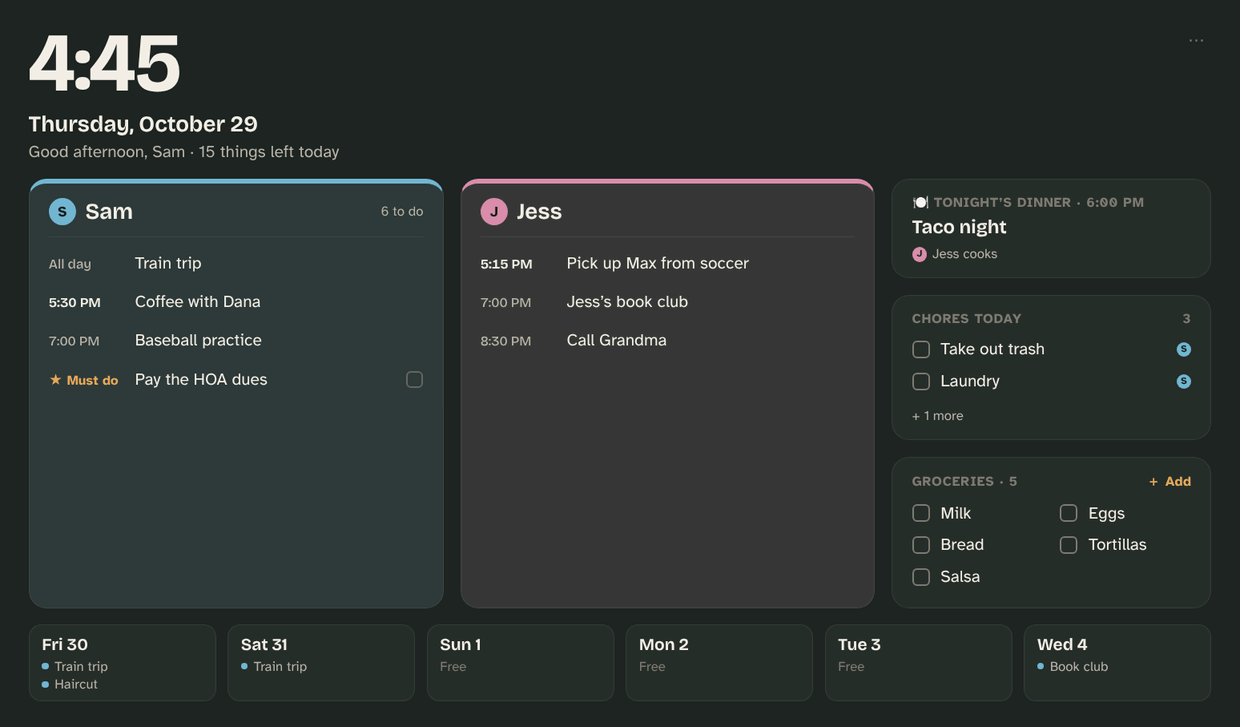Image resolution: width=1240 pixels, height=727 pixels.
Task: Click Train trip entry under Fri 30
Action: pos(75,666)
